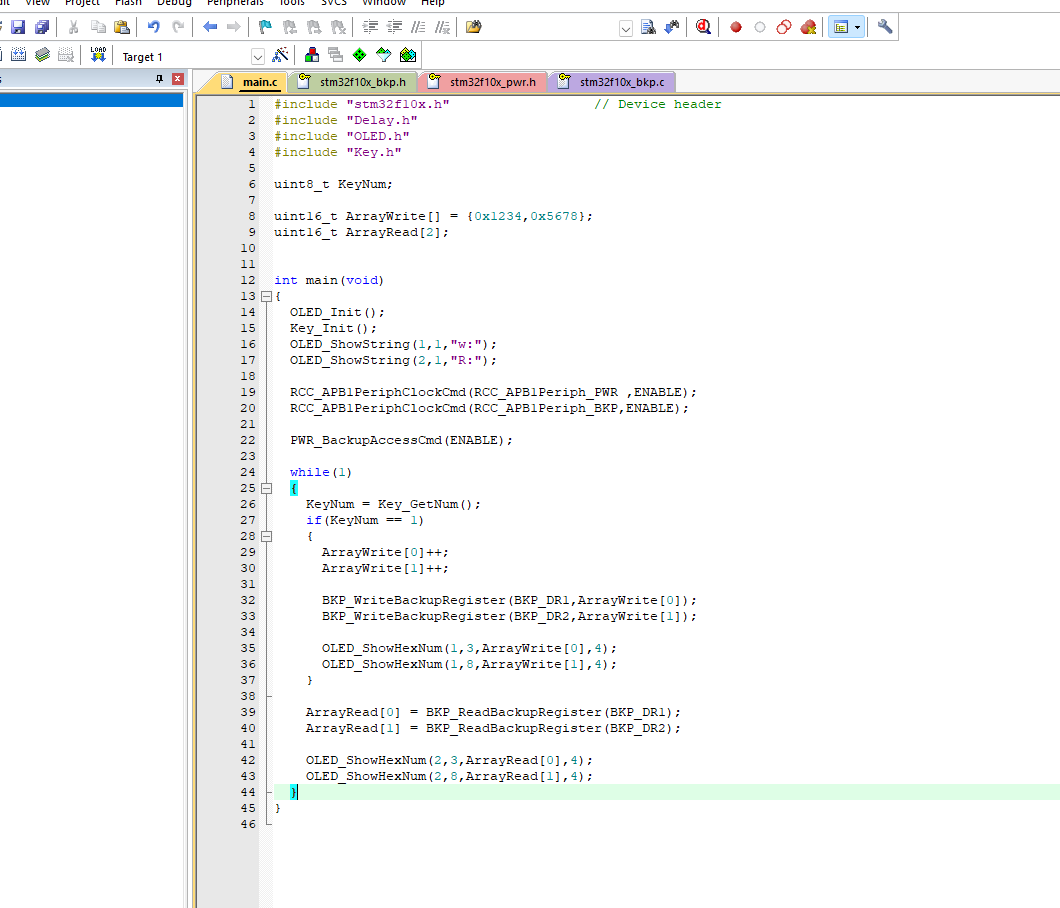Open Batch Build with the layers icon
Viewport: 1060px width, 908px height.
[x=43, y=55]
